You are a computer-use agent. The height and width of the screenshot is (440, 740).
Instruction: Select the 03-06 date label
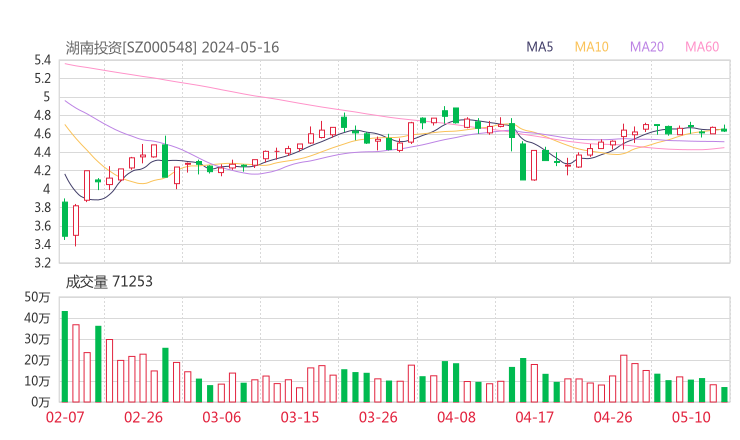[221, 417]
